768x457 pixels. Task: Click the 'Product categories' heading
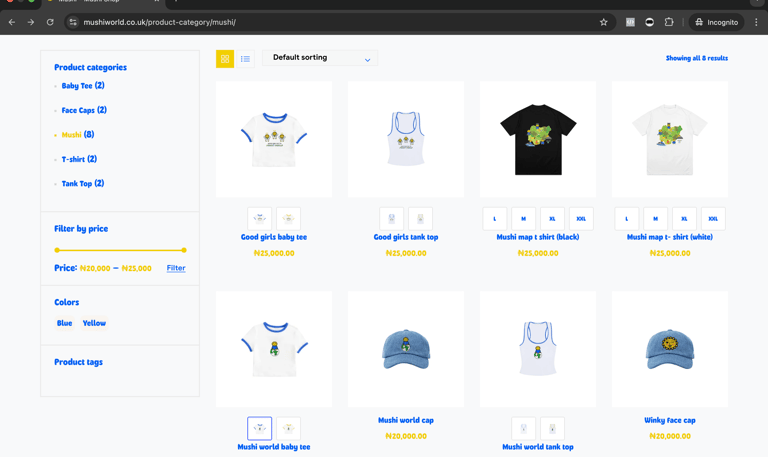coord(90,68)
